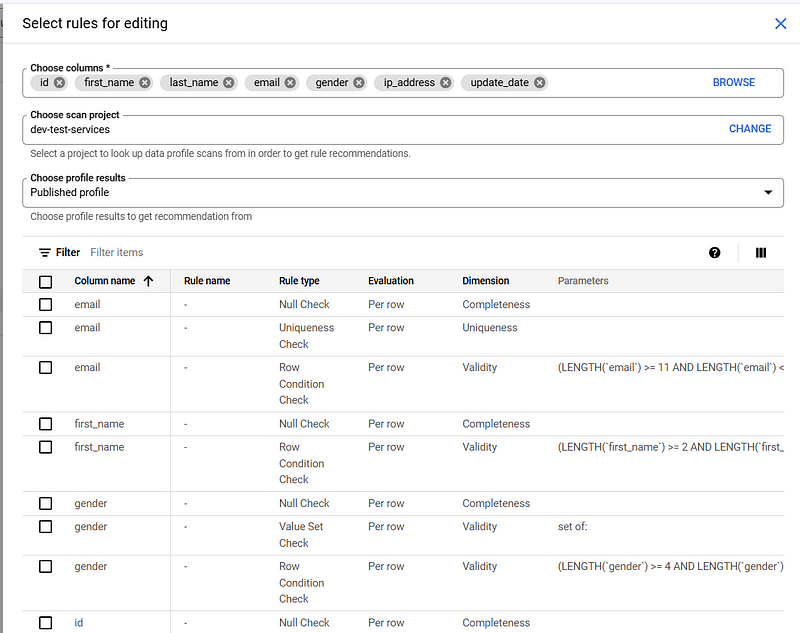Close the Select rules dialog
Viewport: 800px width, 633px height.
point(781,23)
